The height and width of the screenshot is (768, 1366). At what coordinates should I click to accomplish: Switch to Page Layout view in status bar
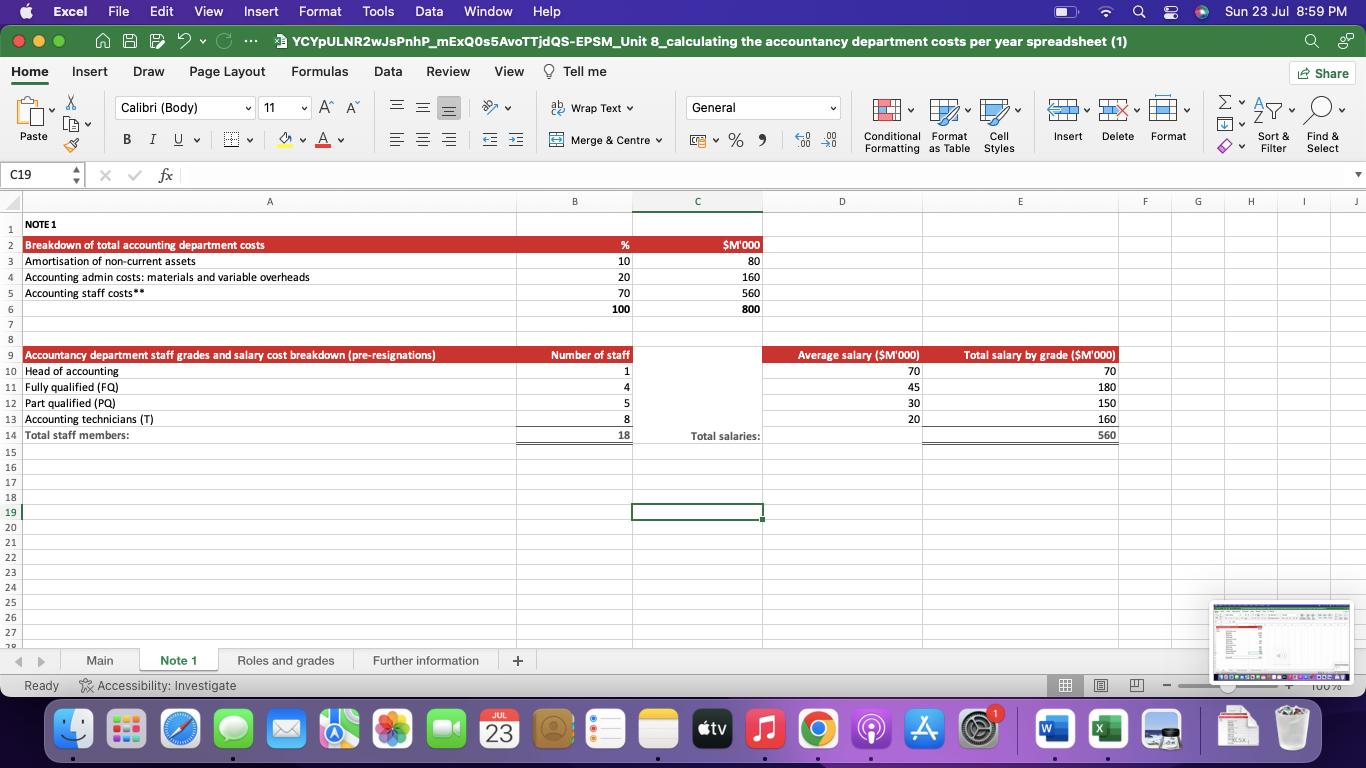tap(1100, 685)
